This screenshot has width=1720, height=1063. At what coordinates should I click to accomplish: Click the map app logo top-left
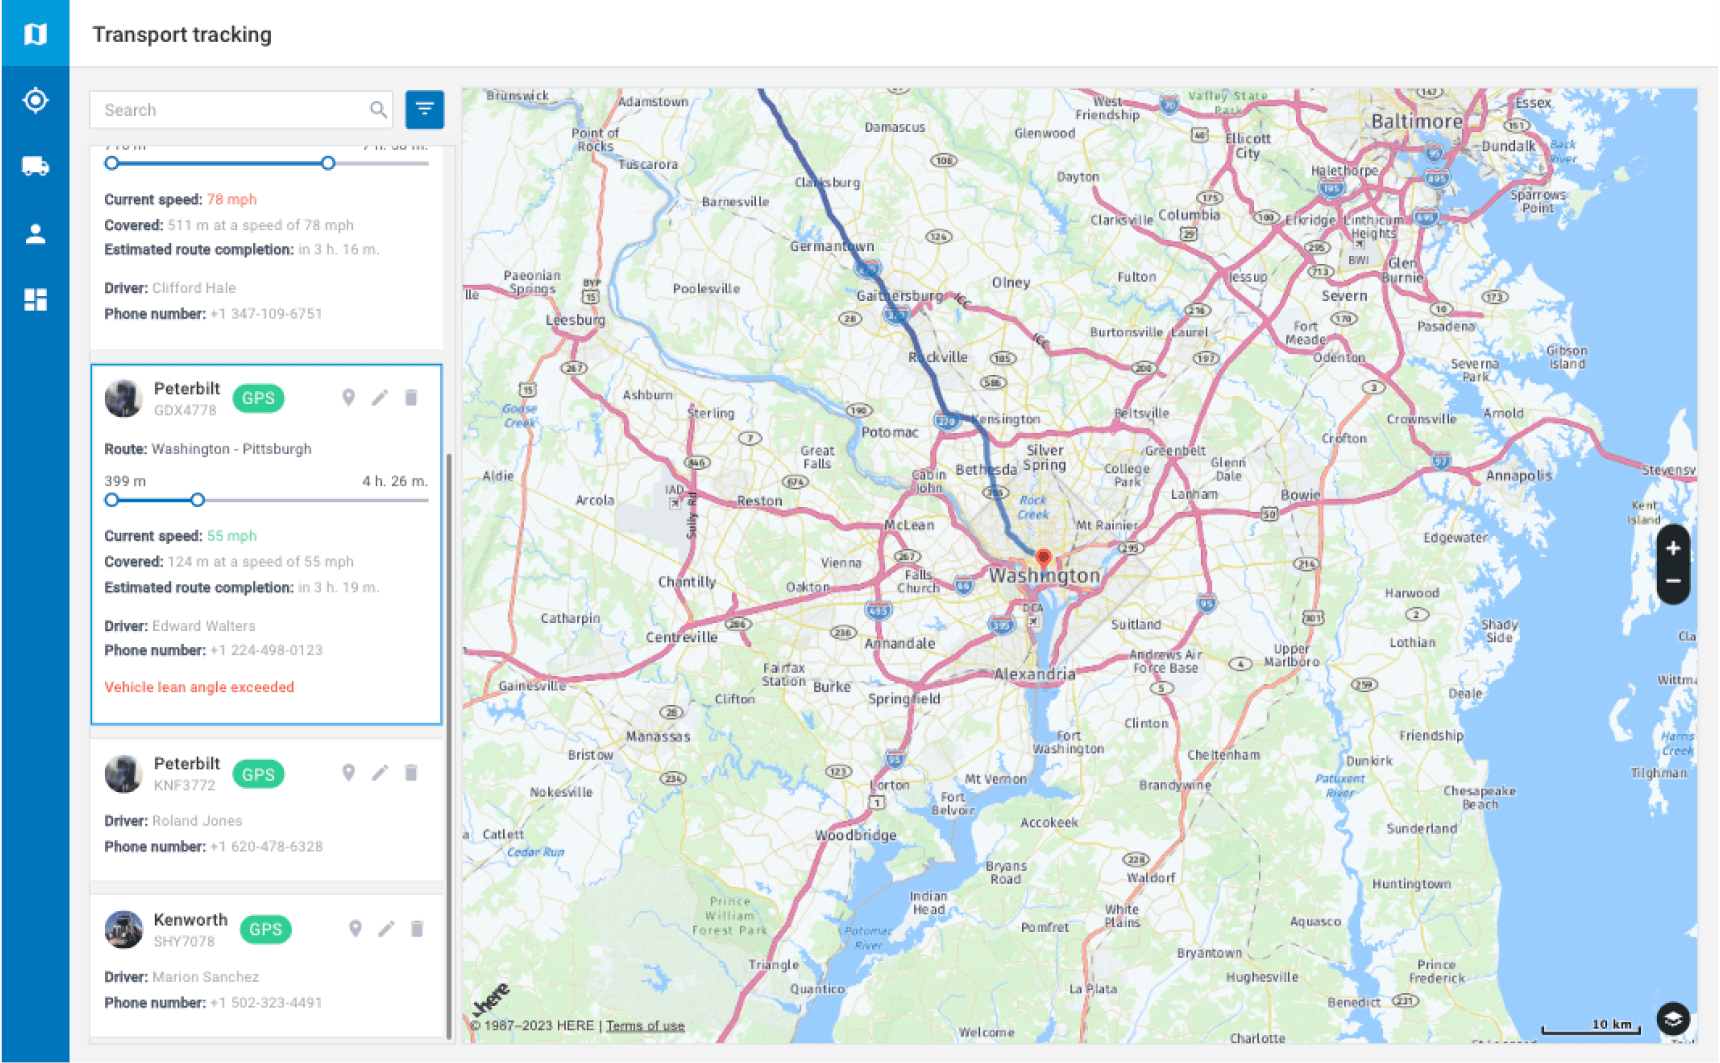[x=35, y=34]
